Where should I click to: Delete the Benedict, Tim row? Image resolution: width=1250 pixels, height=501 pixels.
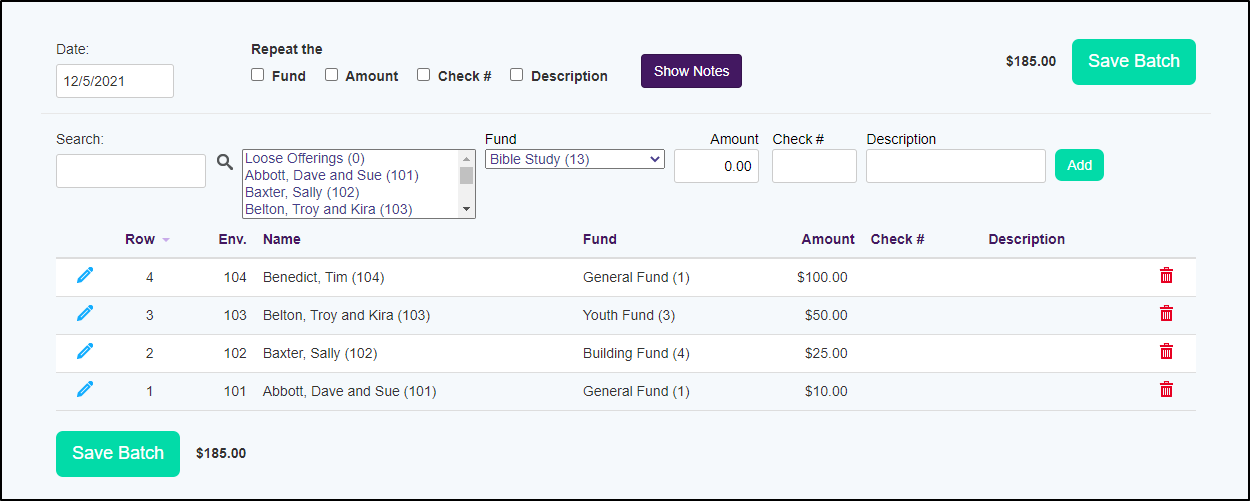pyautogui.click(x=1166, y=276)
